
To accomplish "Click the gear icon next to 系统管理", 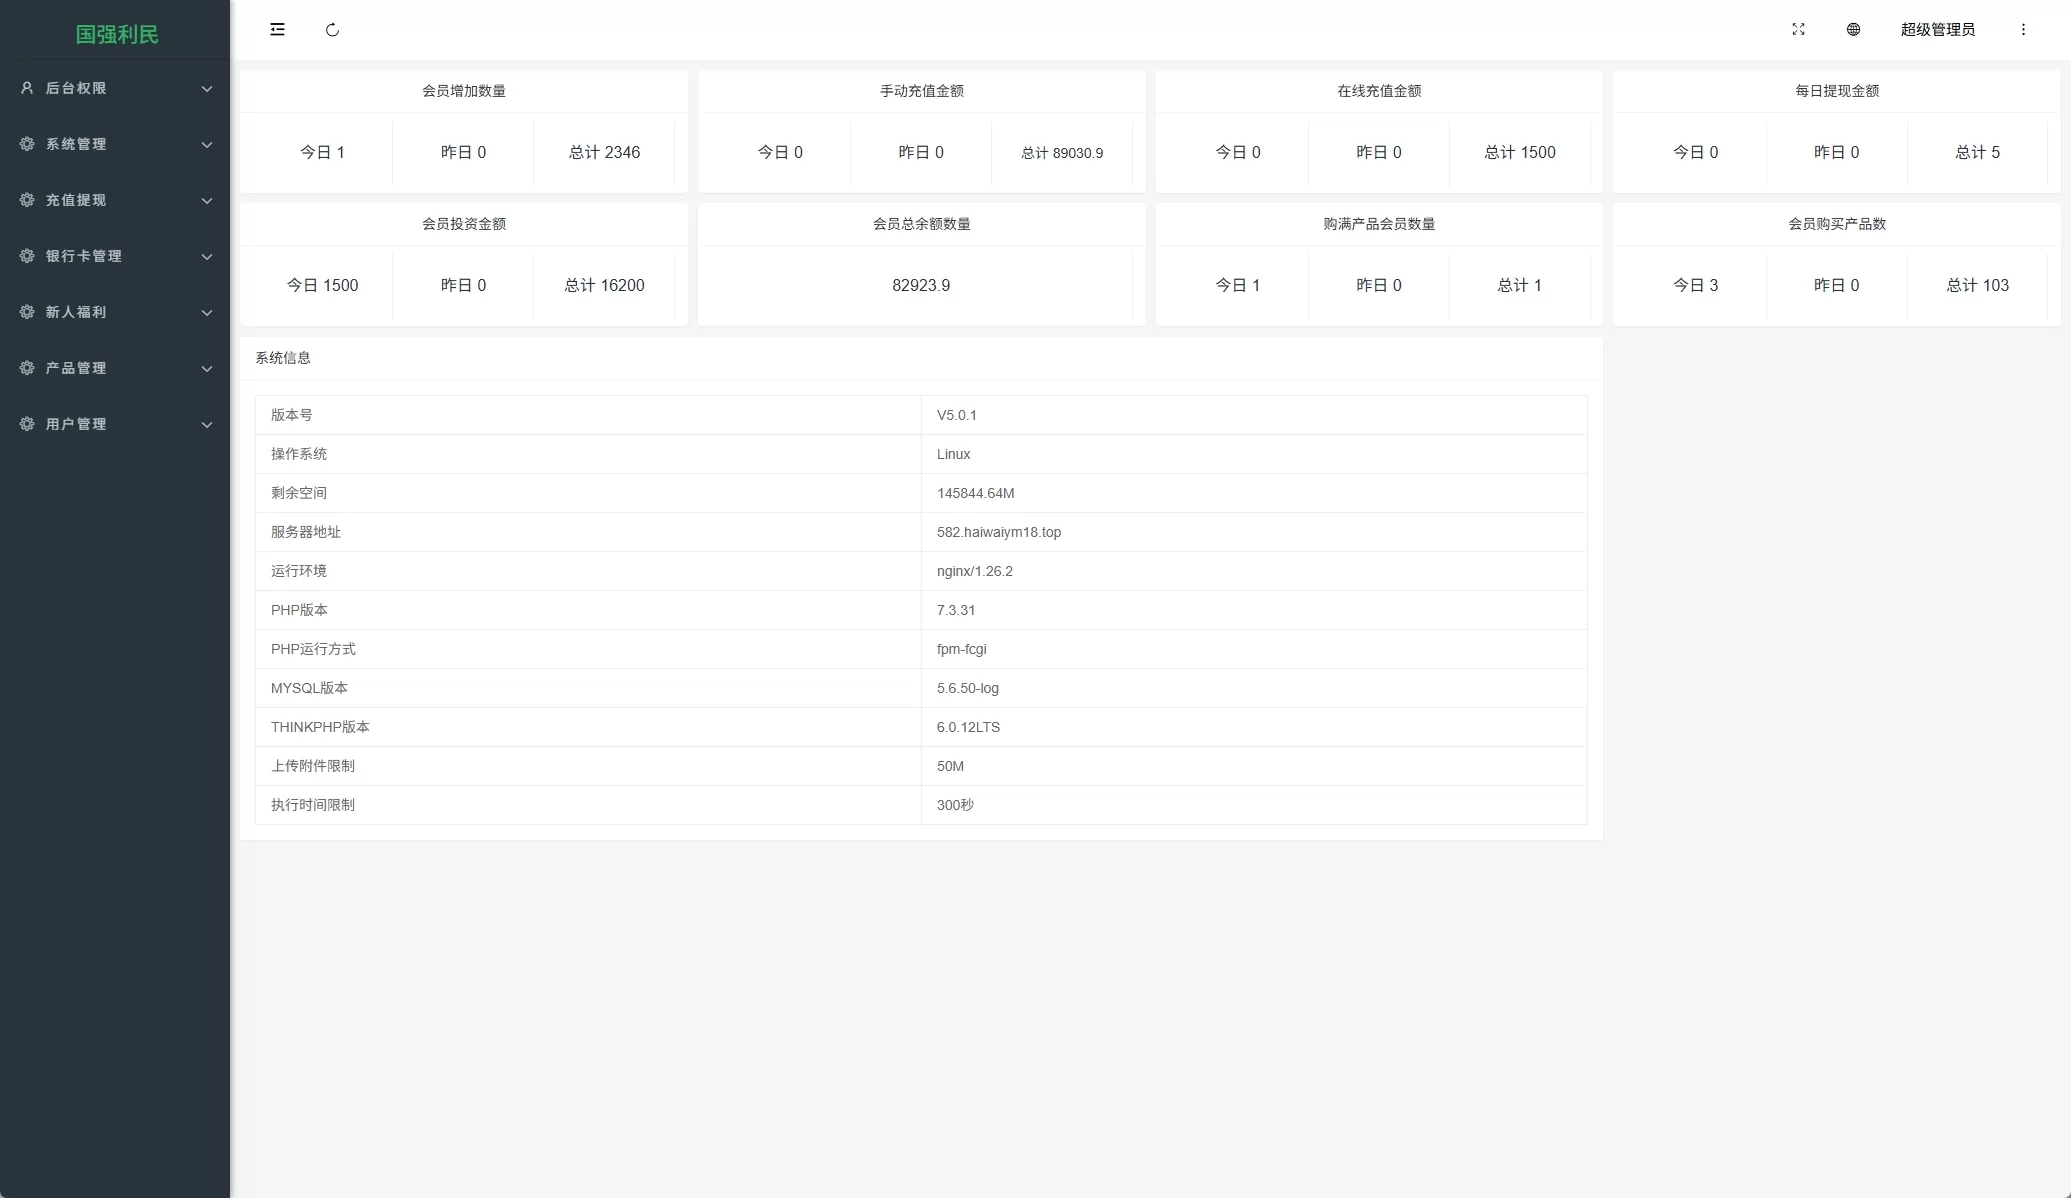I will point(26,144).
